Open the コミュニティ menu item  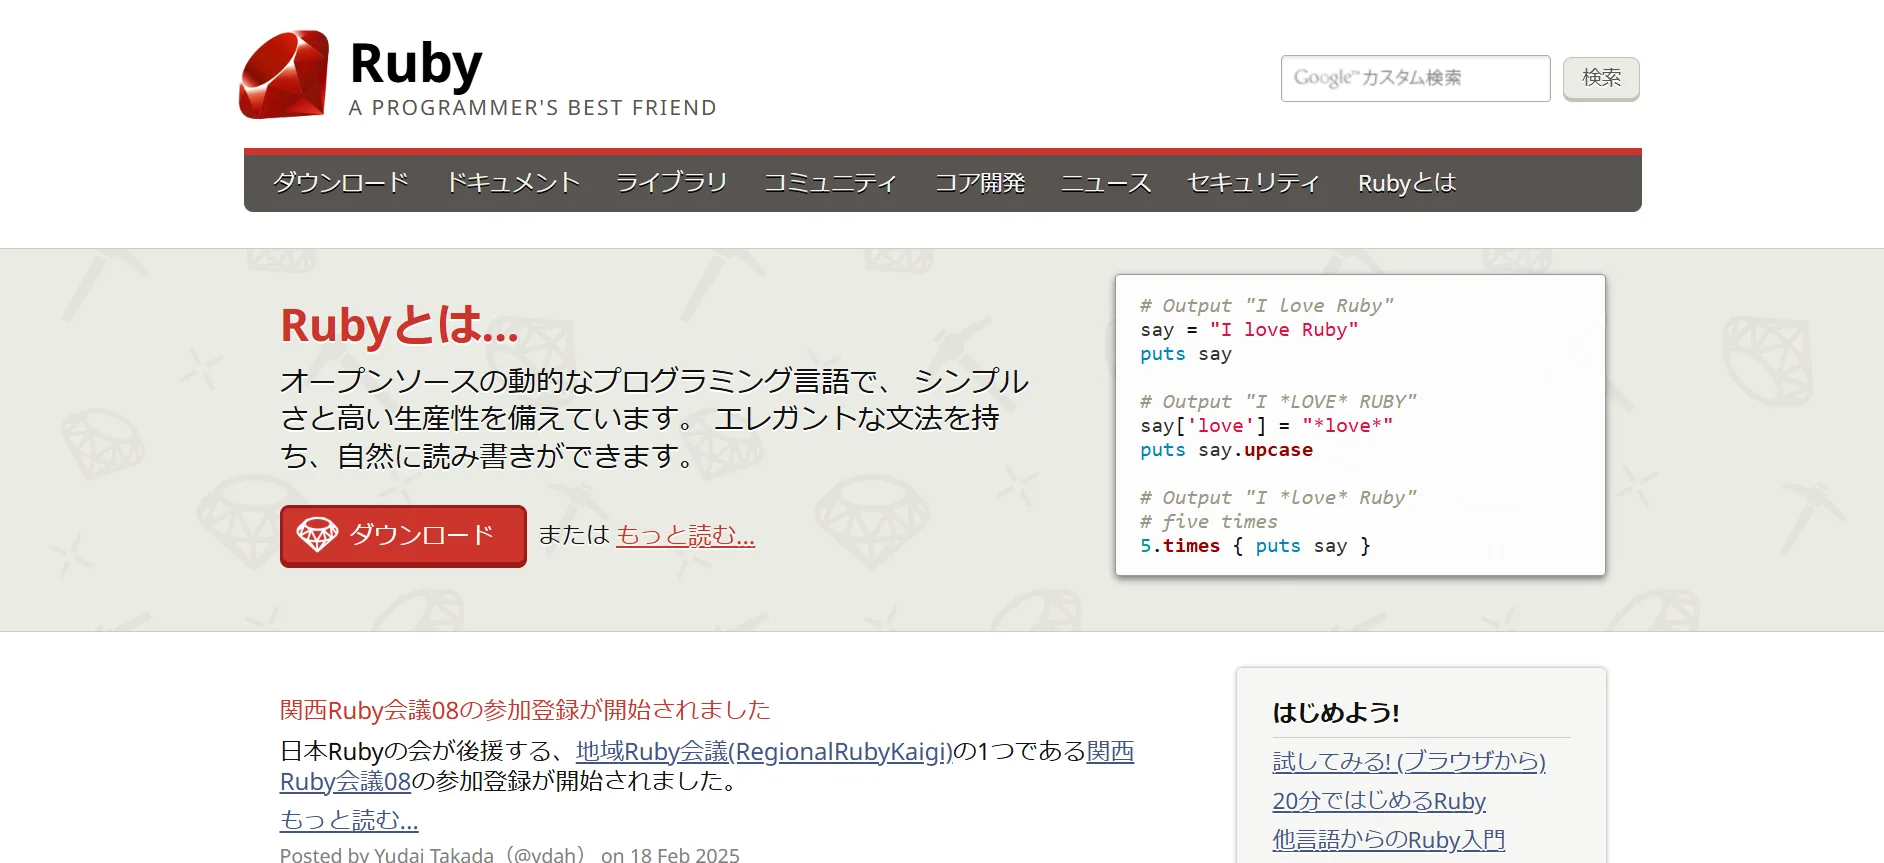pyautogui.click(x=830, y=182)
